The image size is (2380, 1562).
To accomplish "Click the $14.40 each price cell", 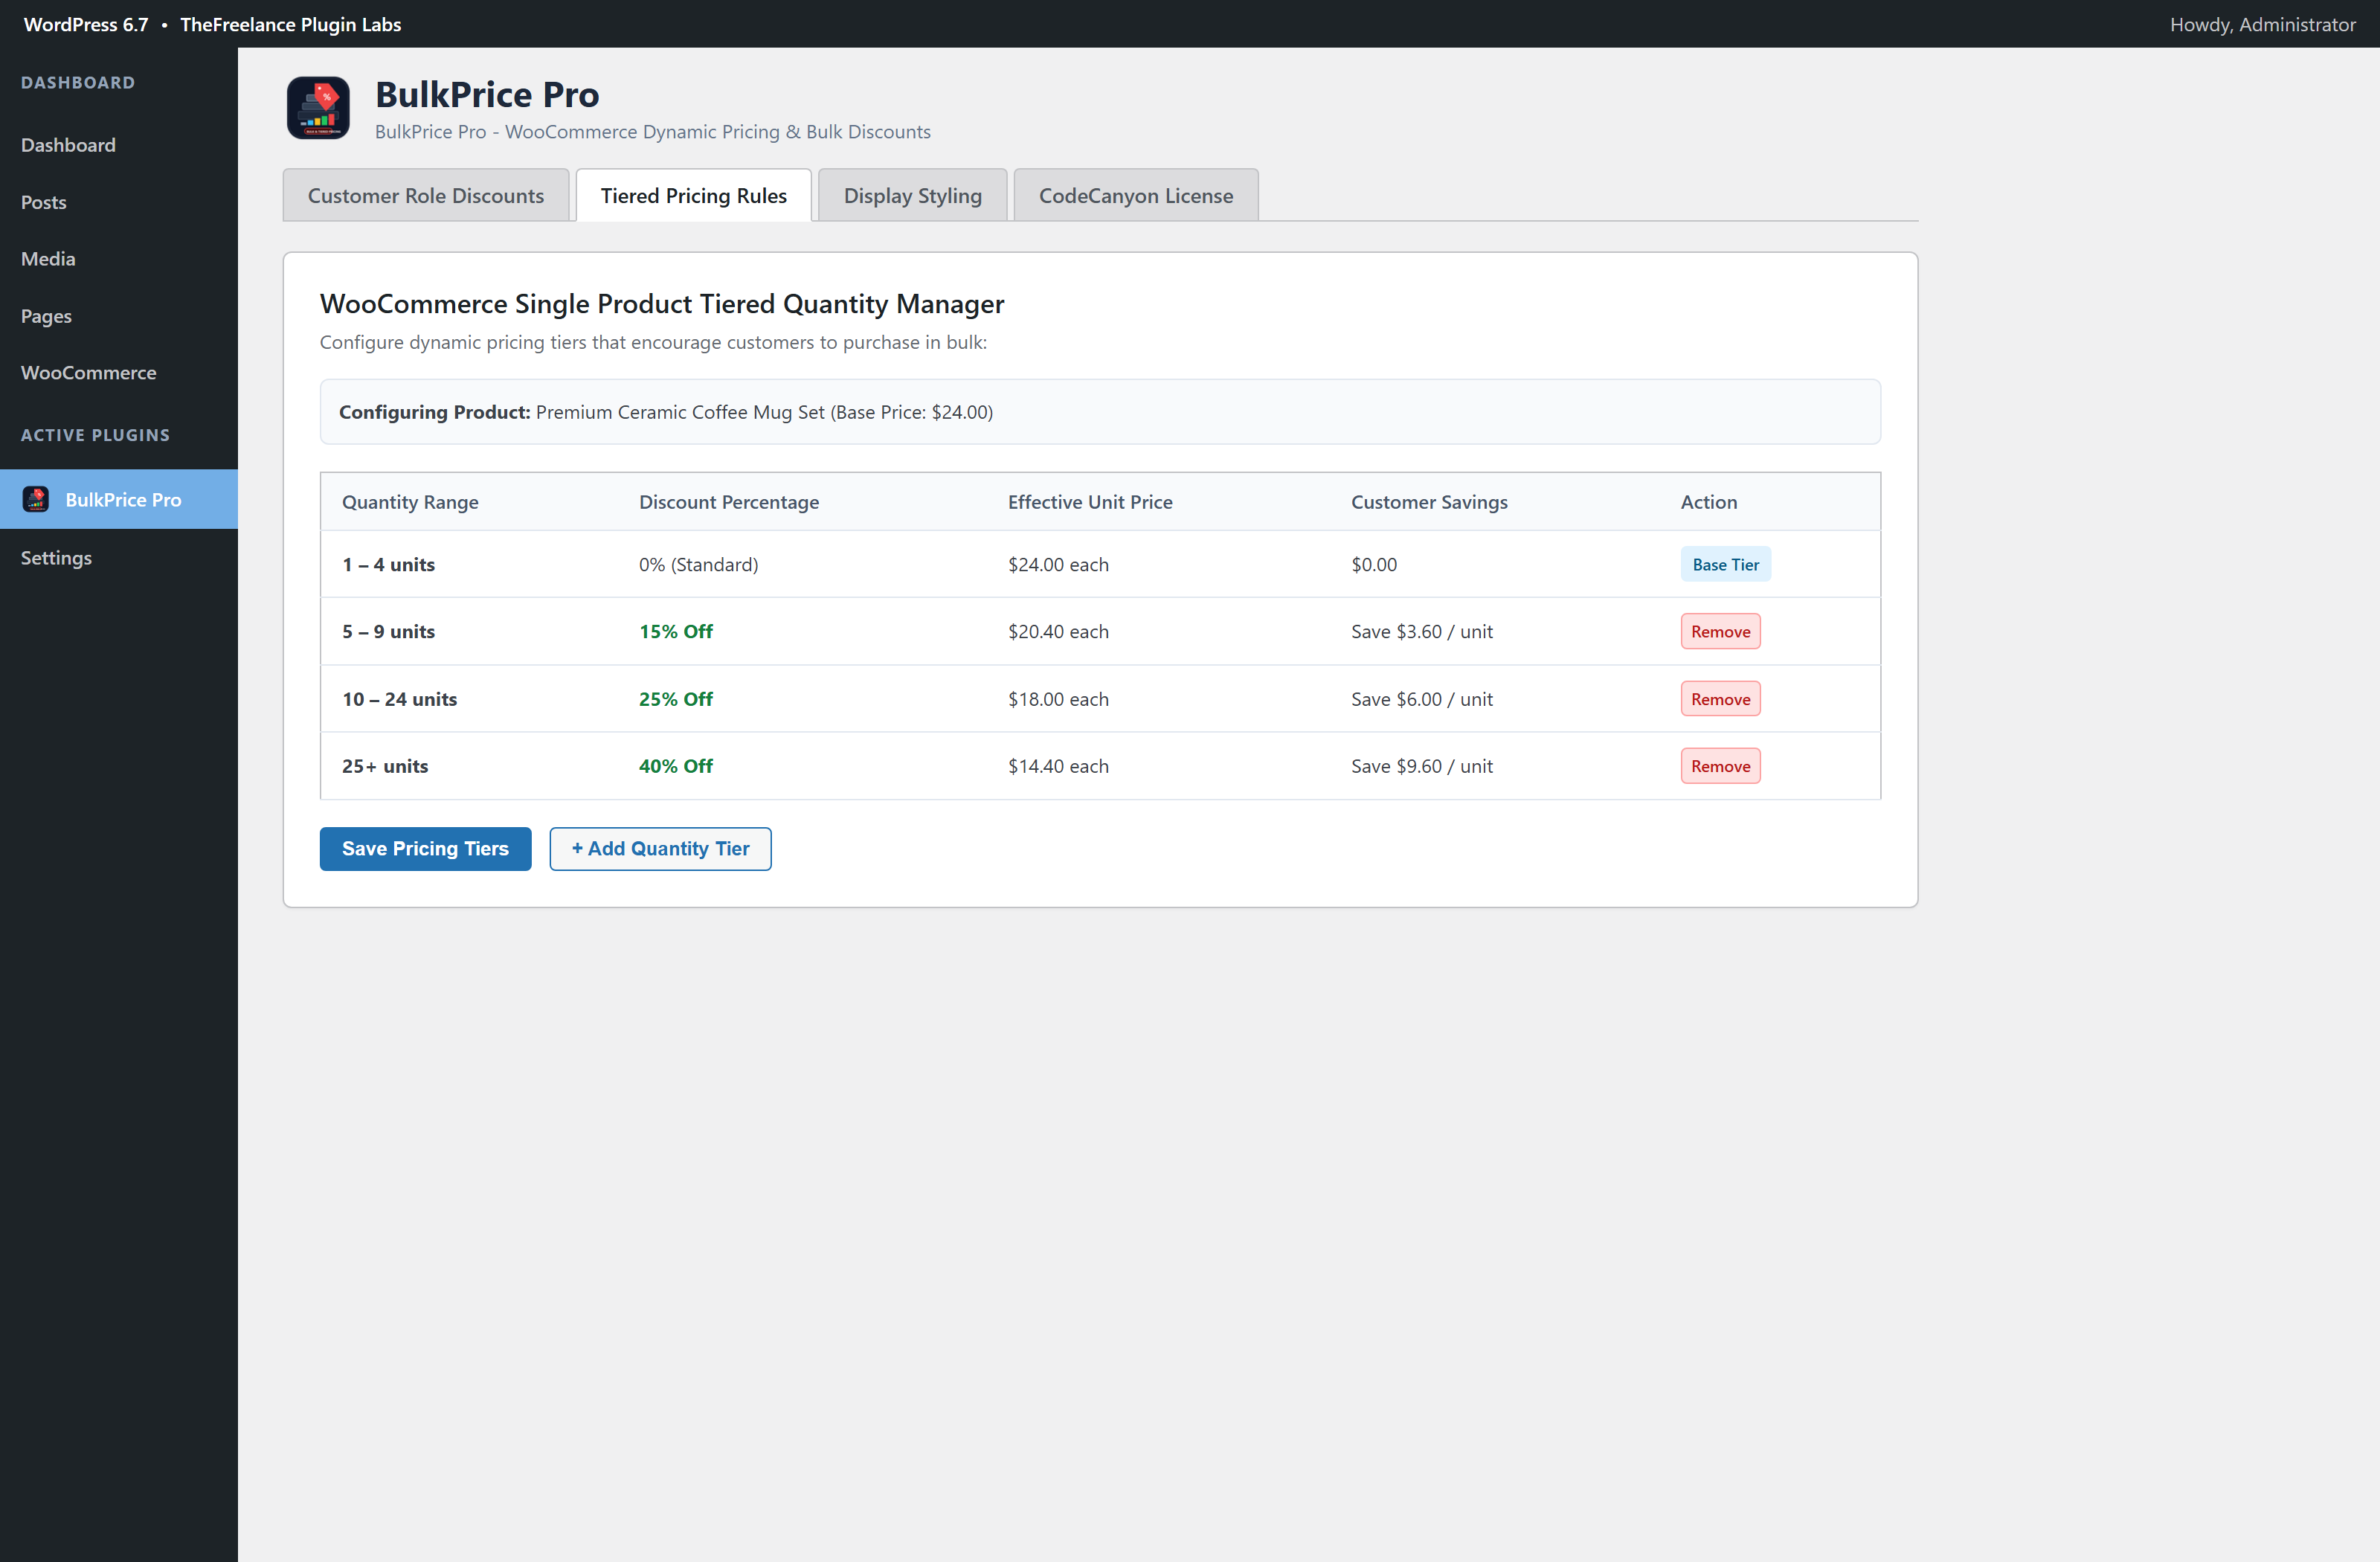I will pyautogui.click(x=1058, y=767).
